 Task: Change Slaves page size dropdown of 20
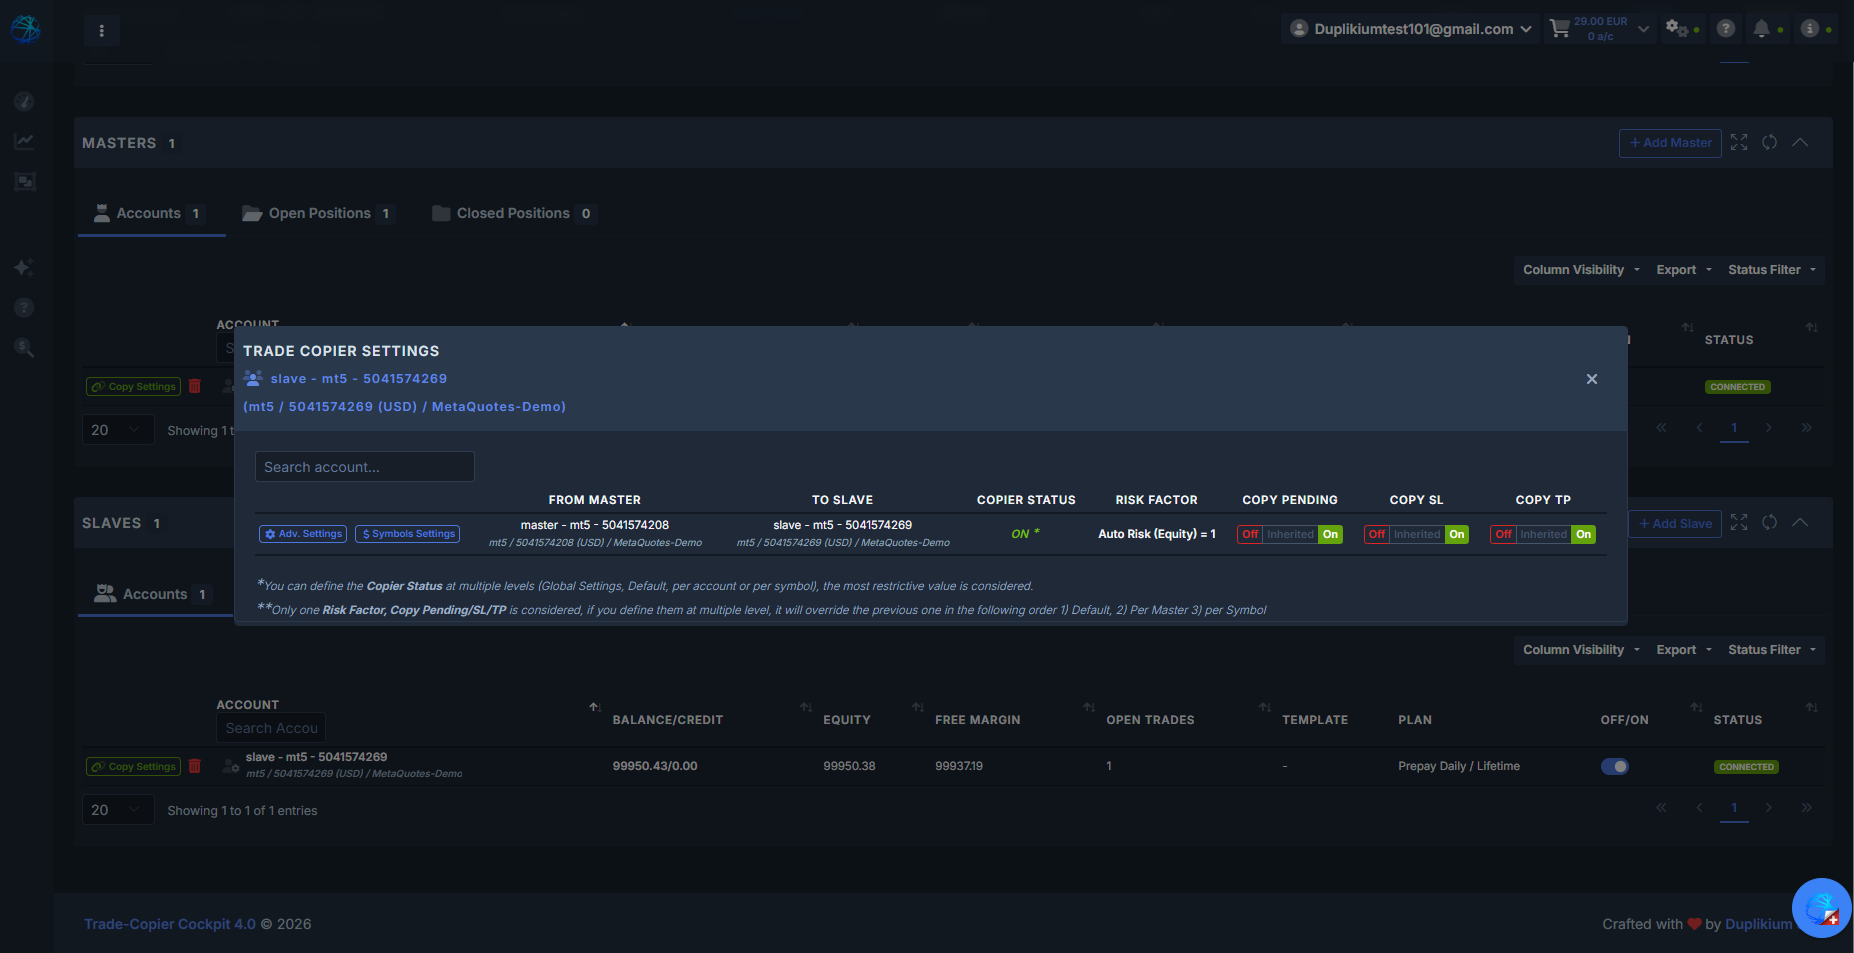[118, 810]
